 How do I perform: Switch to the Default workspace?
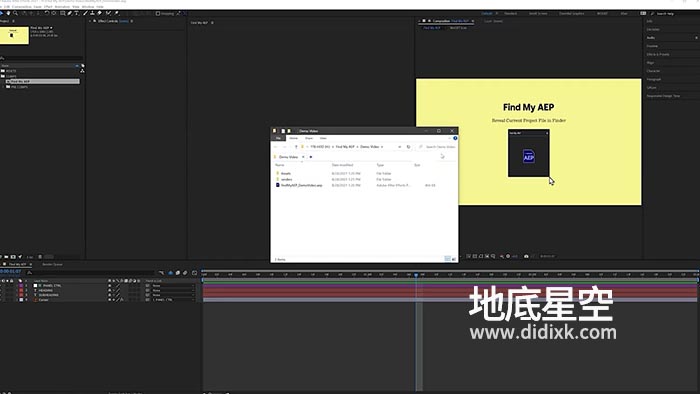[x=487, y=14]
